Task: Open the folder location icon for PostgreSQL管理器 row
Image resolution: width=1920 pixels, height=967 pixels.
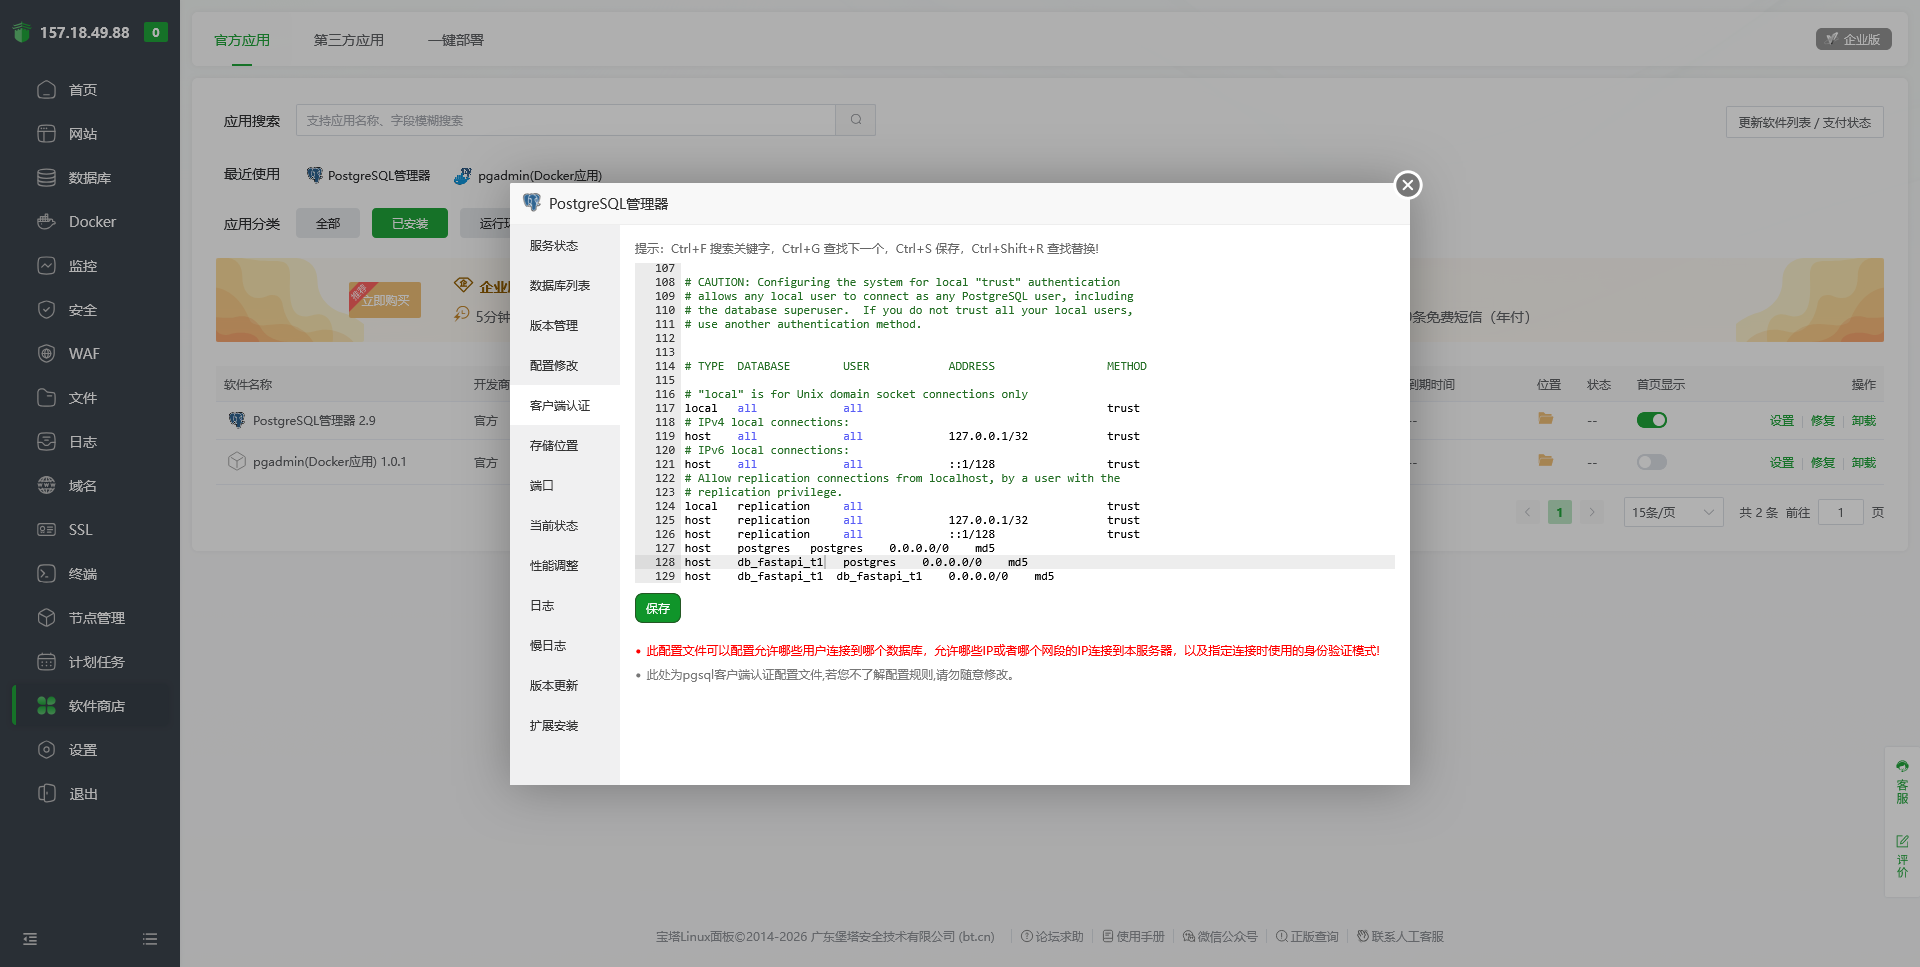Action: pyautogui.click(x=1546, y=419)
